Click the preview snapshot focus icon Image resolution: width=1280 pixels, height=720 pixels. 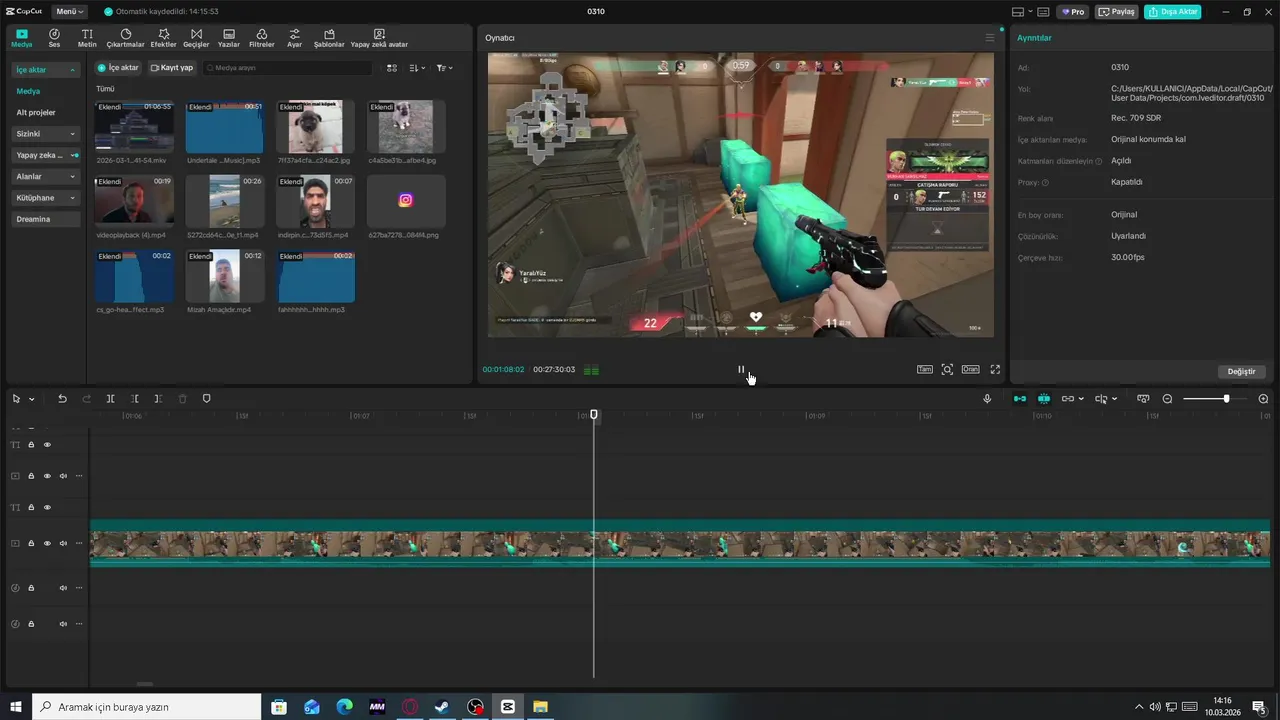point(947,369)
